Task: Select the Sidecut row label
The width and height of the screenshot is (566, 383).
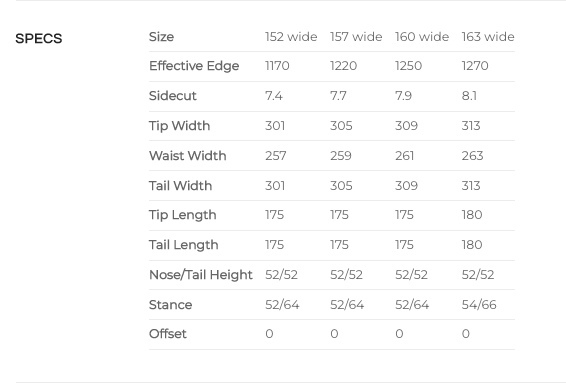Action: coord(173,96)
